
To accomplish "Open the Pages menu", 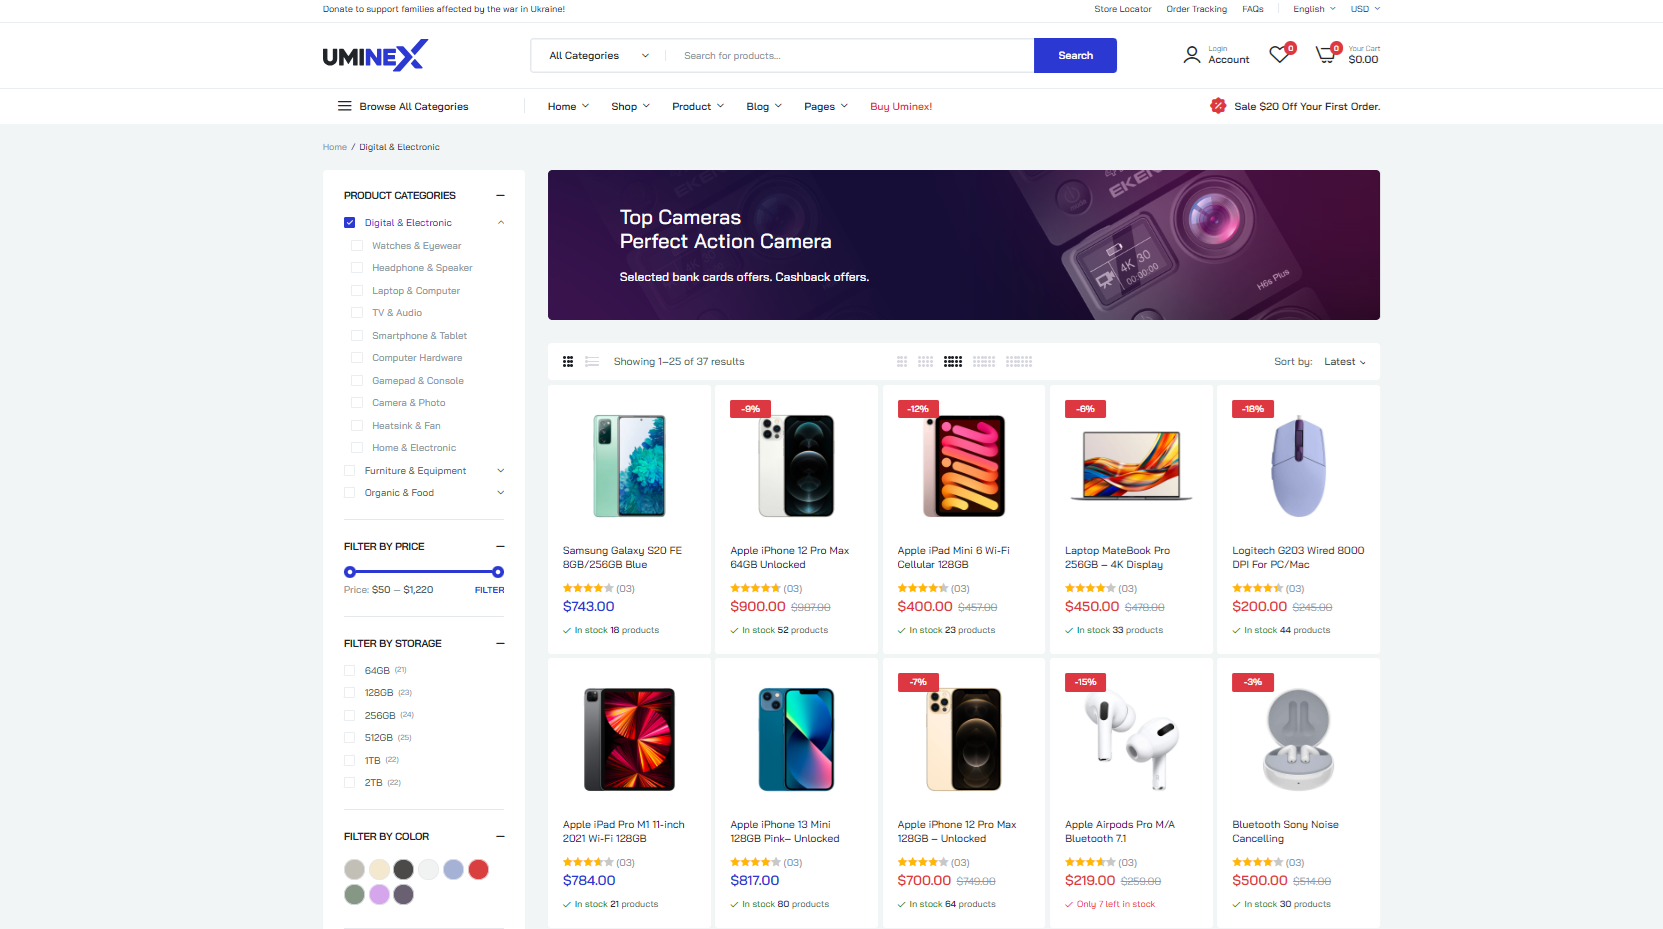I will click(x=825, y=106).
